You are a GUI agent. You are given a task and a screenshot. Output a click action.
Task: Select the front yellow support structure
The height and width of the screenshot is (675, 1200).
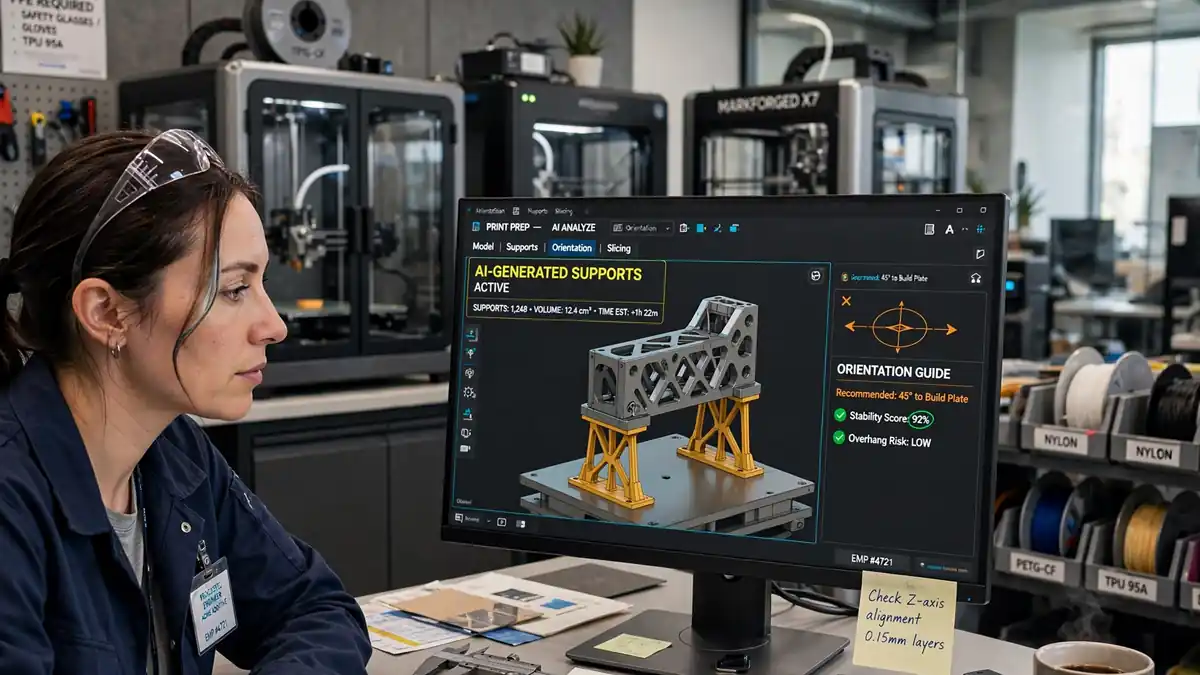612,463
